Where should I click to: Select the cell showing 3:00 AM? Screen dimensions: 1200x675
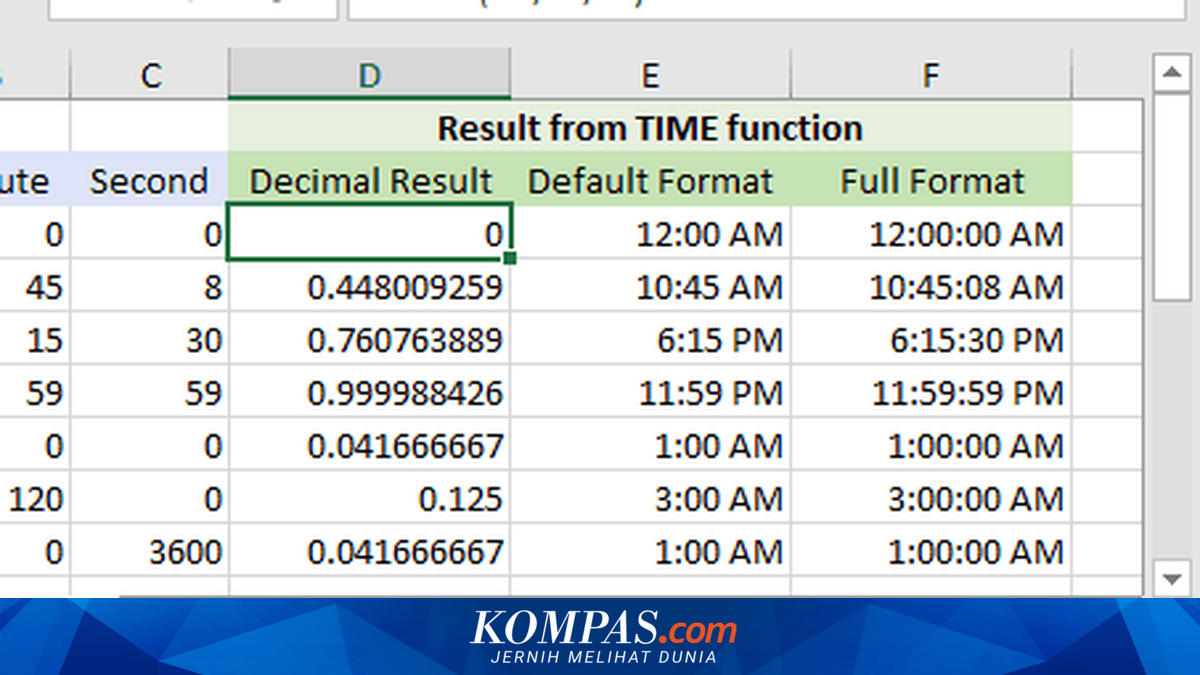coord(650,498)
